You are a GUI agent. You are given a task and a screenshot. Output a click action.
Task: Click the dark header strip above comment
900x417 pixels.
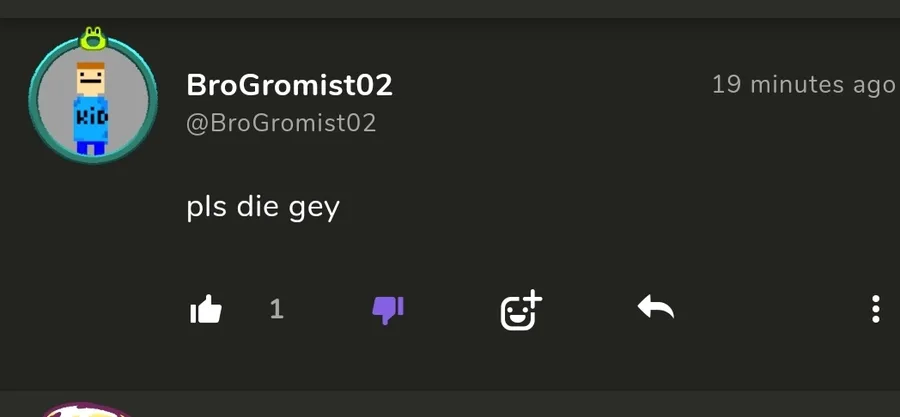(x=450, y=9)
